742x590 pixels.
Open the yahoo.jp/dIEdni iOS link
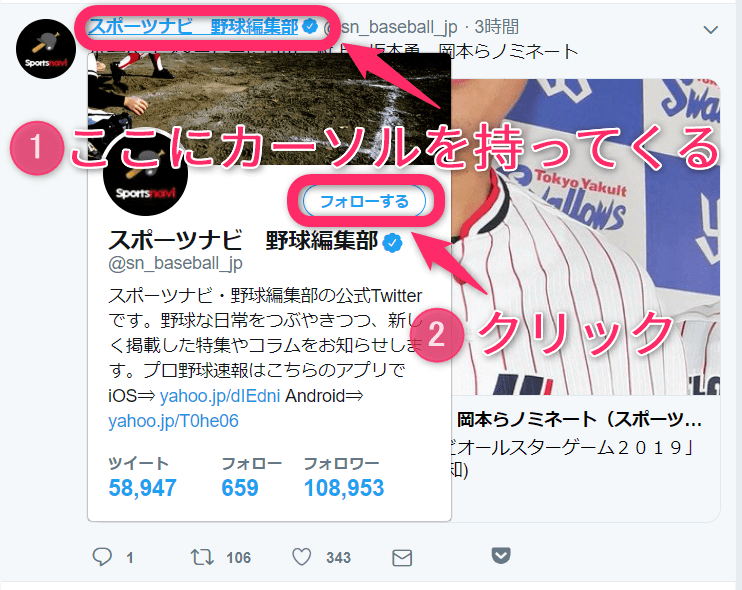(220, 396)
